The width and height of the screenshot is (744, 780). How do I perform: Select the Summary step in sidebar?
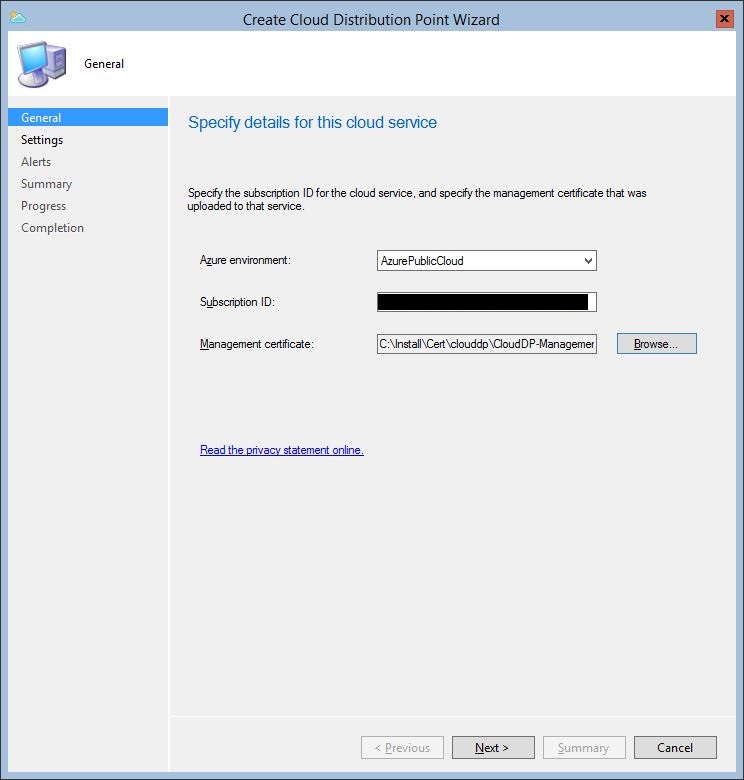[46, 184]
